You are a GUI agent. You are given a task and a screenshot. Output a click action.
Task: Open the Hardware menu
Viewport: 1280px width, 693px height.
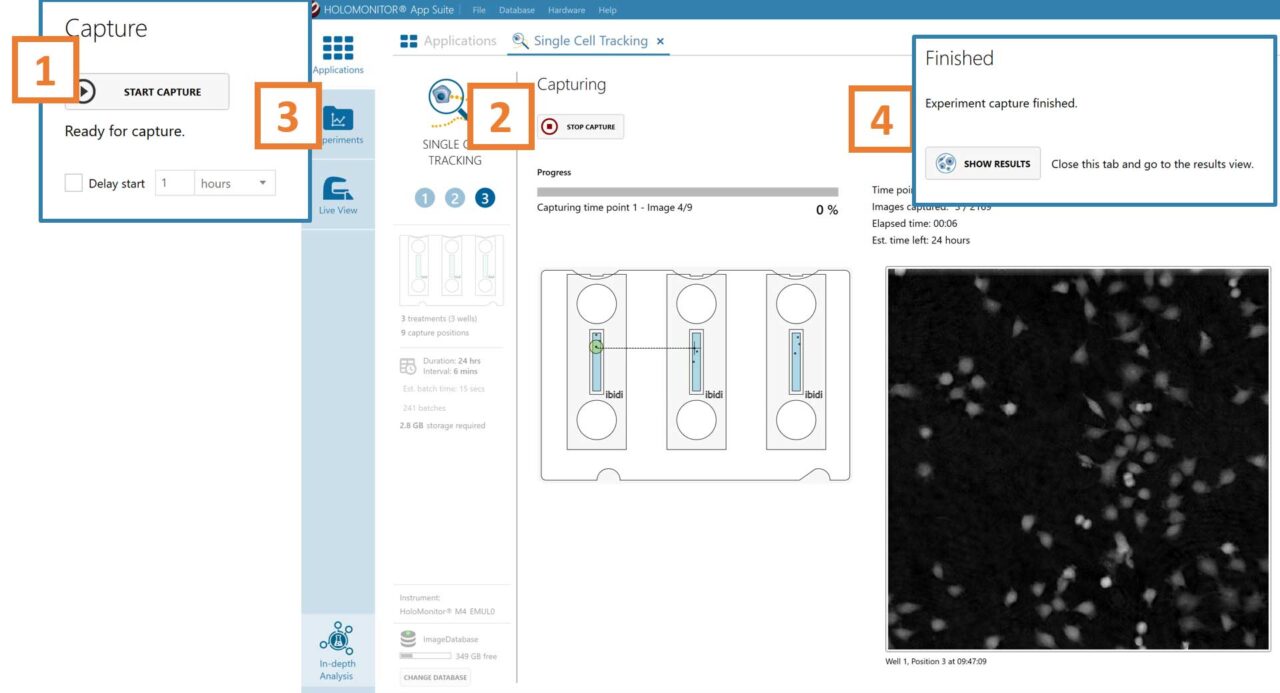(566, 10)
